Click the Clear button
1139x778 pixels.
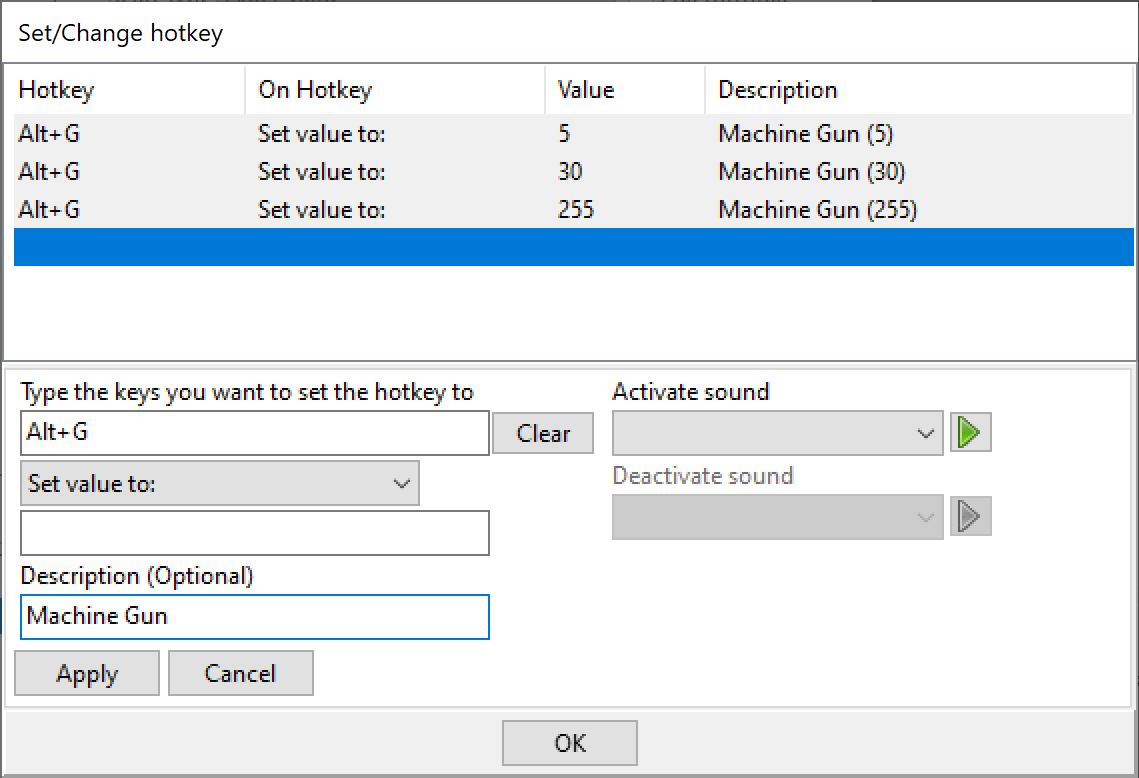(x=543, y=434)
